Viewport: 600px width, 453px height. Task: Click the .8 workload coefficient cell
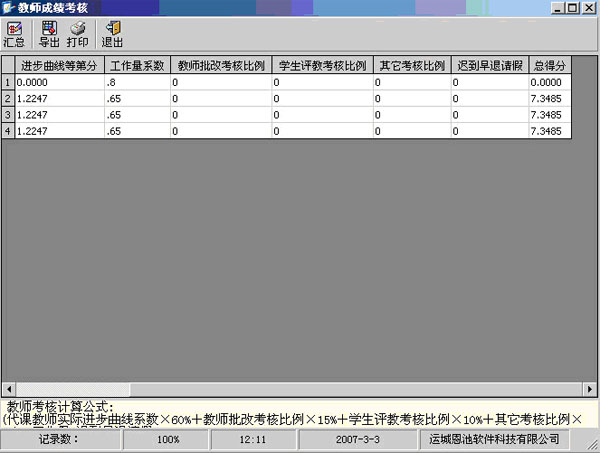137,83
